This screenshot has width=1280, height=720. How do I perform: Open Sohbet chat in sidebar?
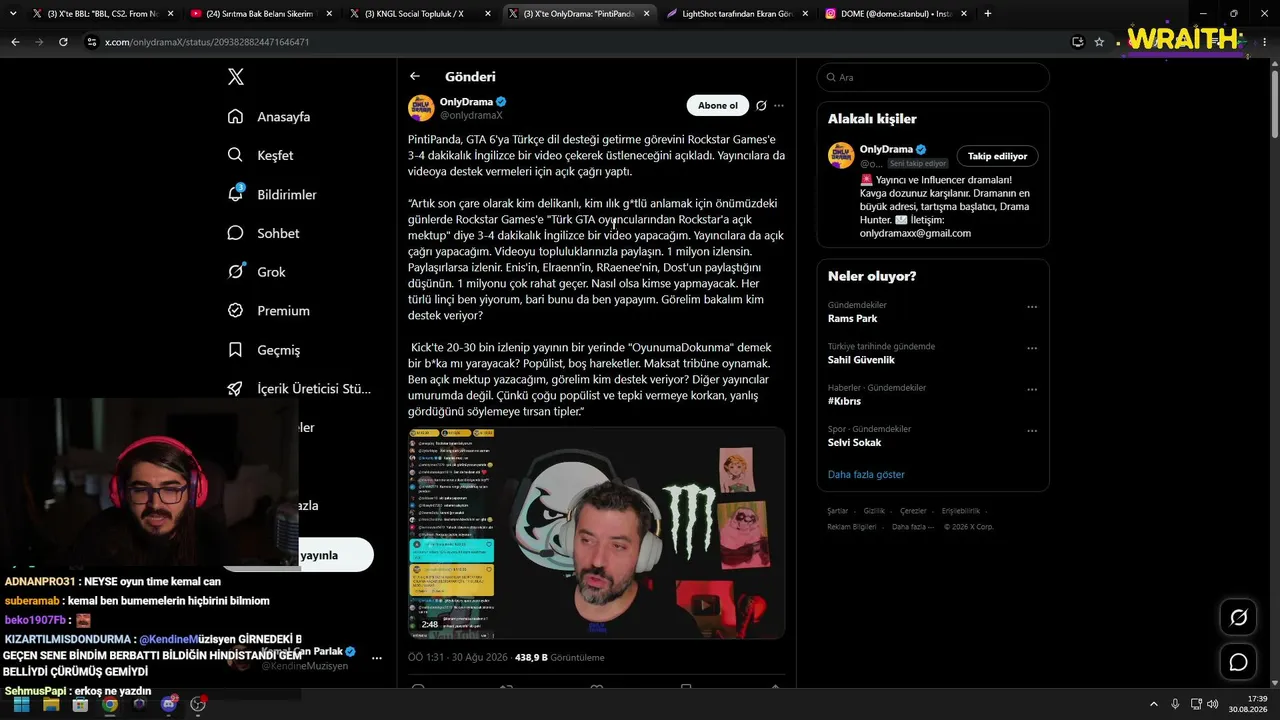click(x=264, y=233)
